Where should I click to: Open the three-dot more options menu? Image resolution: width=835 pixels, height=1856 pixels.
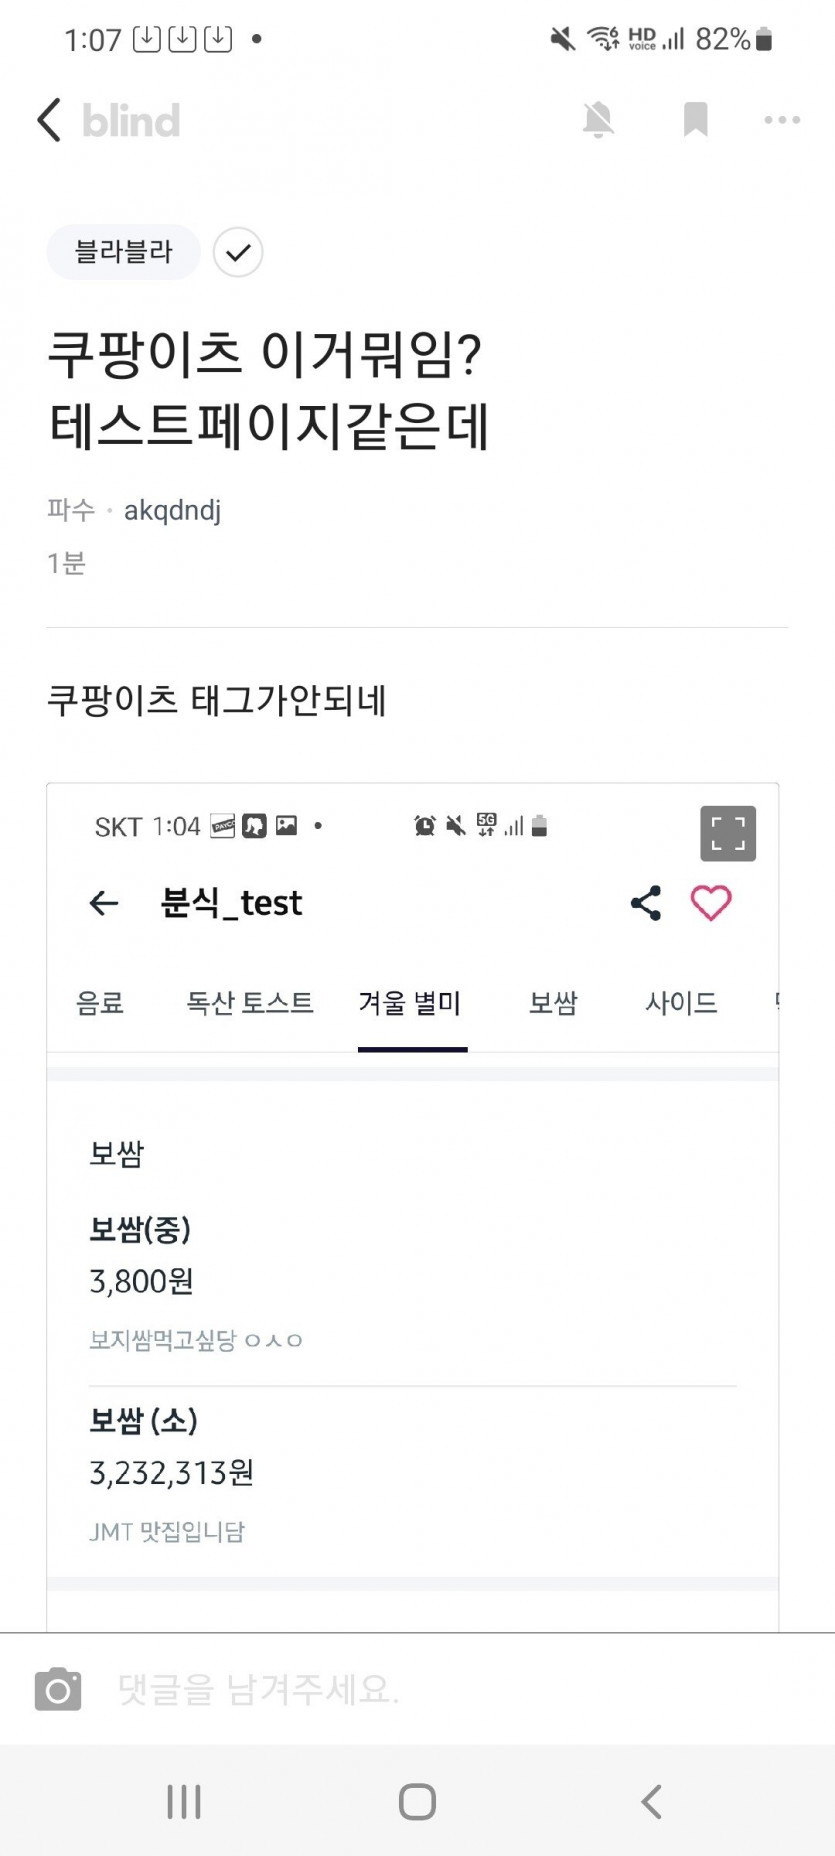pos(781,120)
